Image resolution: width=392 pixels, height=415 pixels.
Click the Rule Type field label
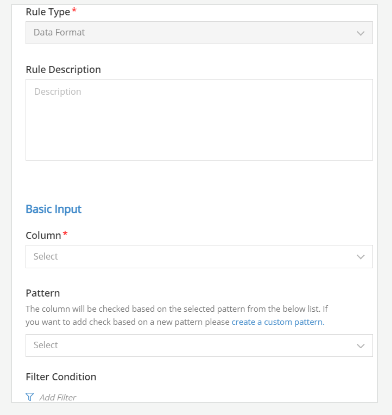48,12
